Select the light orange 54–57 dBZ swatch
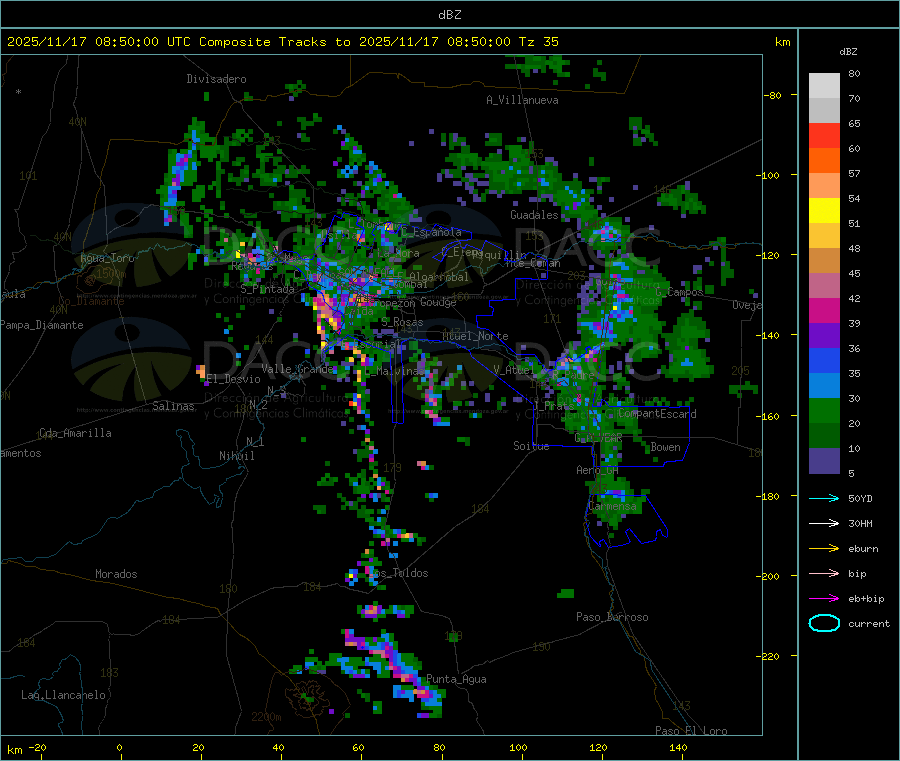Image resolution: width=900 pixels, height=761 pixels. pyautogui.click(x=824, y=185)
